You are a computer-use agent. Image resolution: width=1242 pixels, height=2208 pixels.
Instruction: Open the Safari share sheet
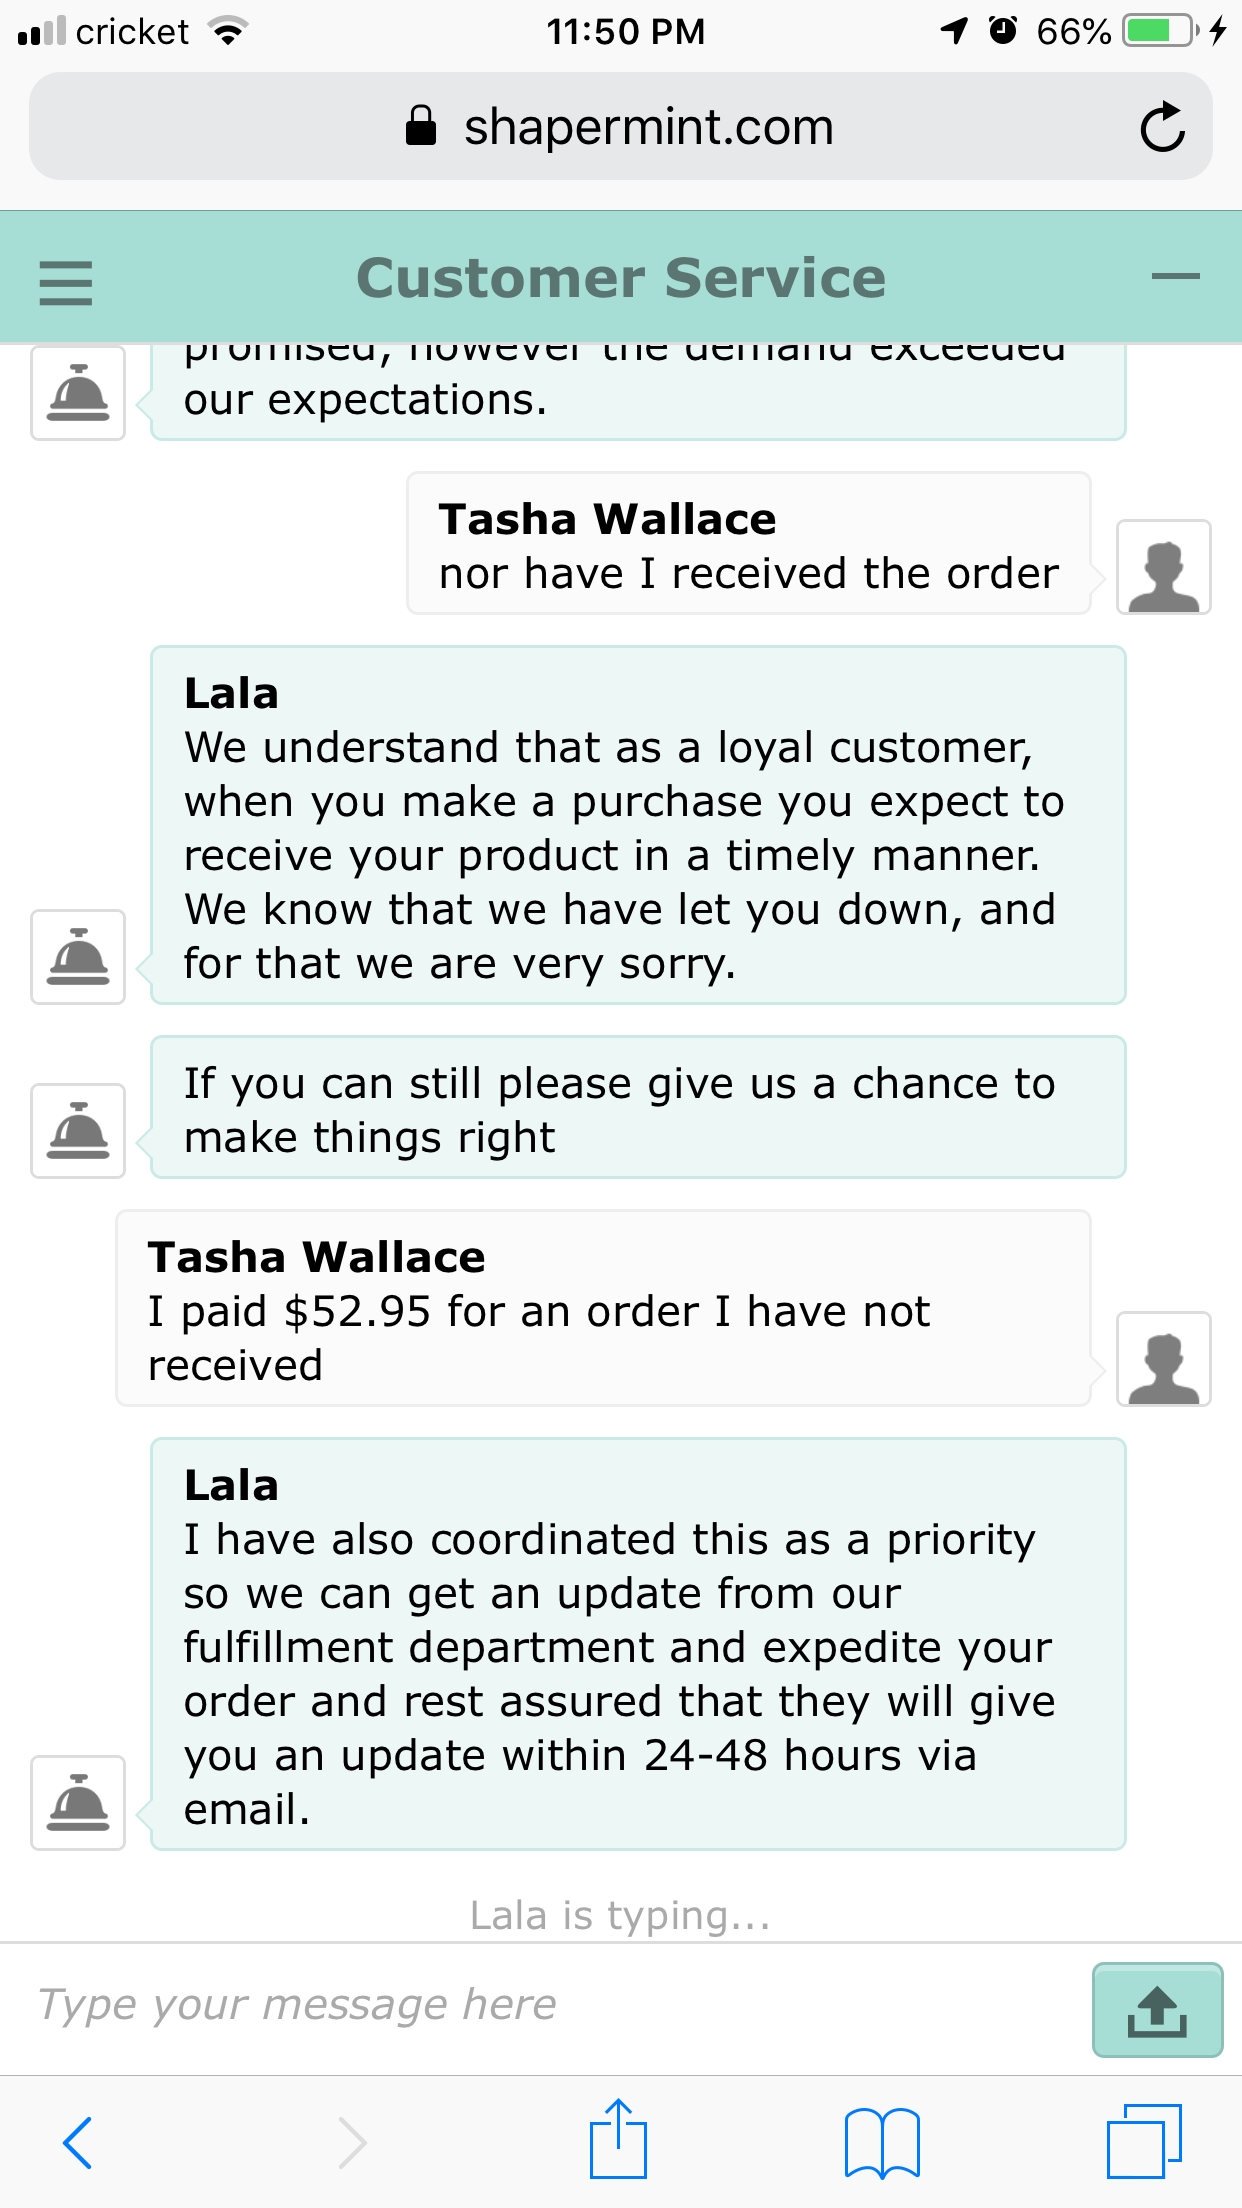(x=618, y=2140)
